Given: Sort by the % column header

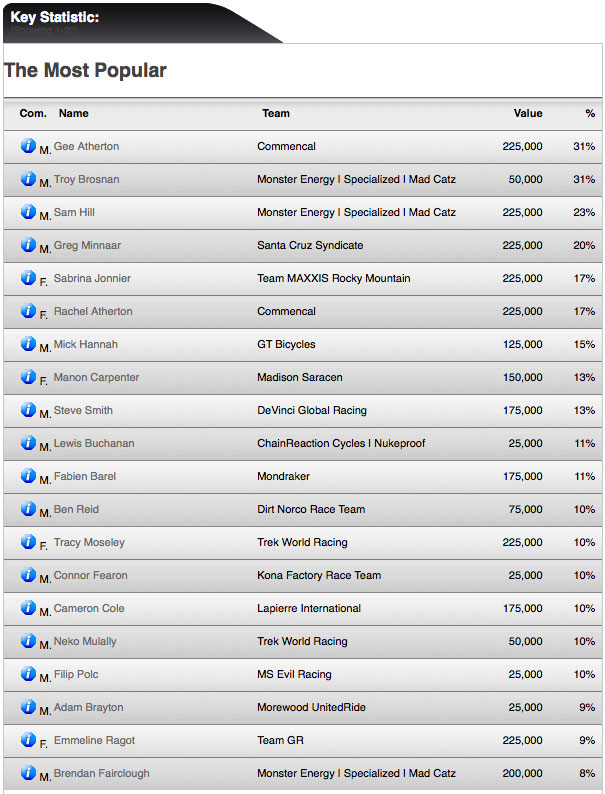Looking at the screenshot, I should pos(590,114).
